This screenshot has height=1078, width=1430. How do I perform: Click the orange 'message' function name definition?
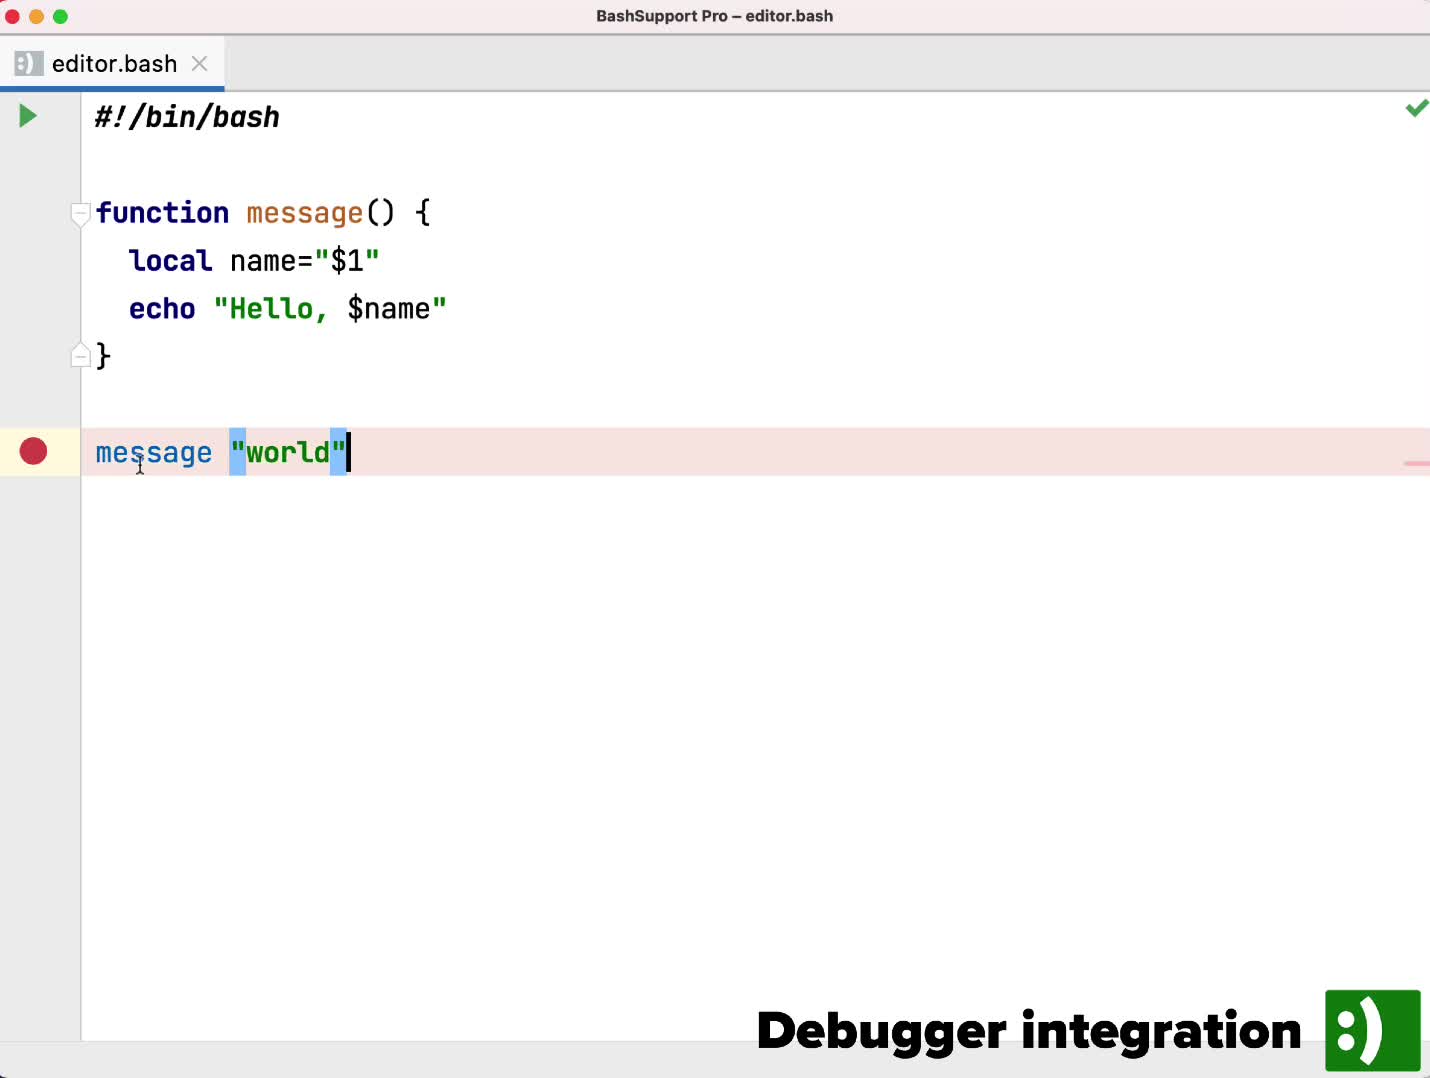click(x=304, y=213)
